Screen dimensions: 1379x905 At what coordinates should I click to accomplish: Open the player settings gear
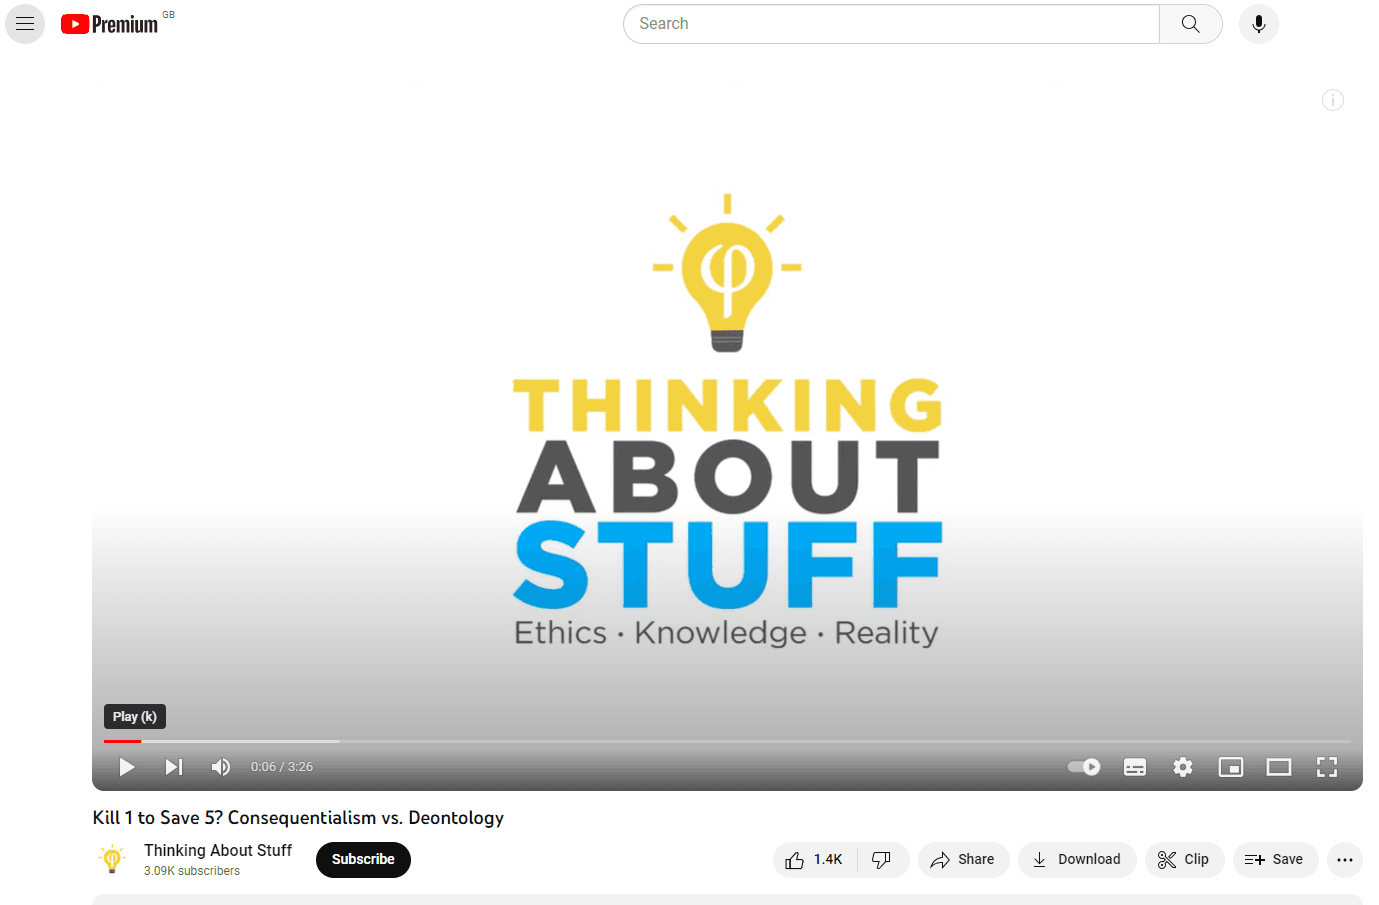1183,767
